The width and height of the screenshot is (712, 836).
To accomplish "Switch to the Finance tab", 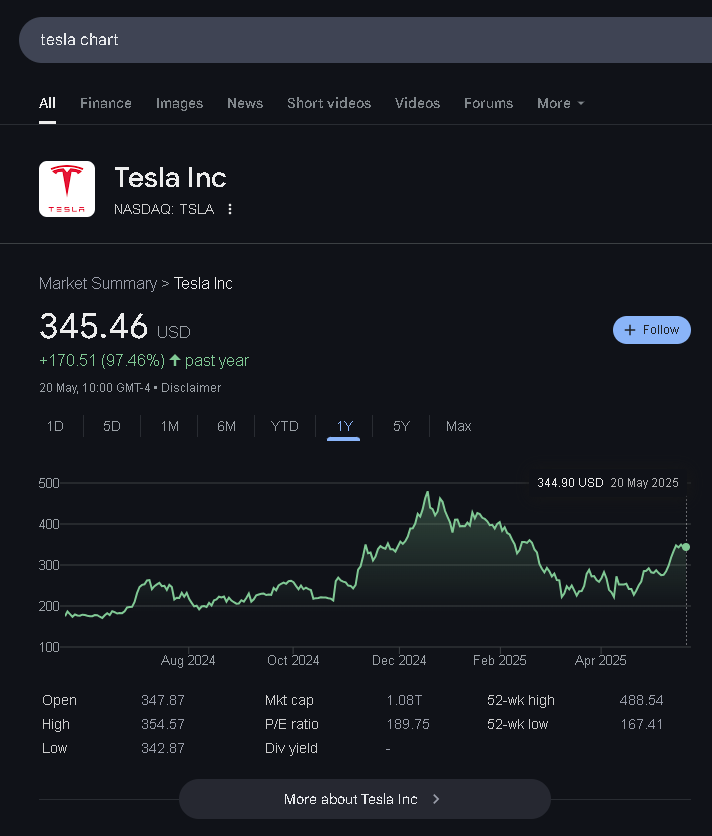I will point(106,103).
